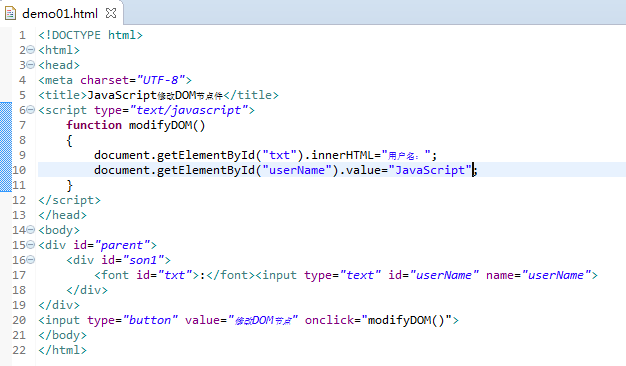Click the function modifyDOM() declaration
Viewport: 626px width, 366px height.
tap(136, 125)
